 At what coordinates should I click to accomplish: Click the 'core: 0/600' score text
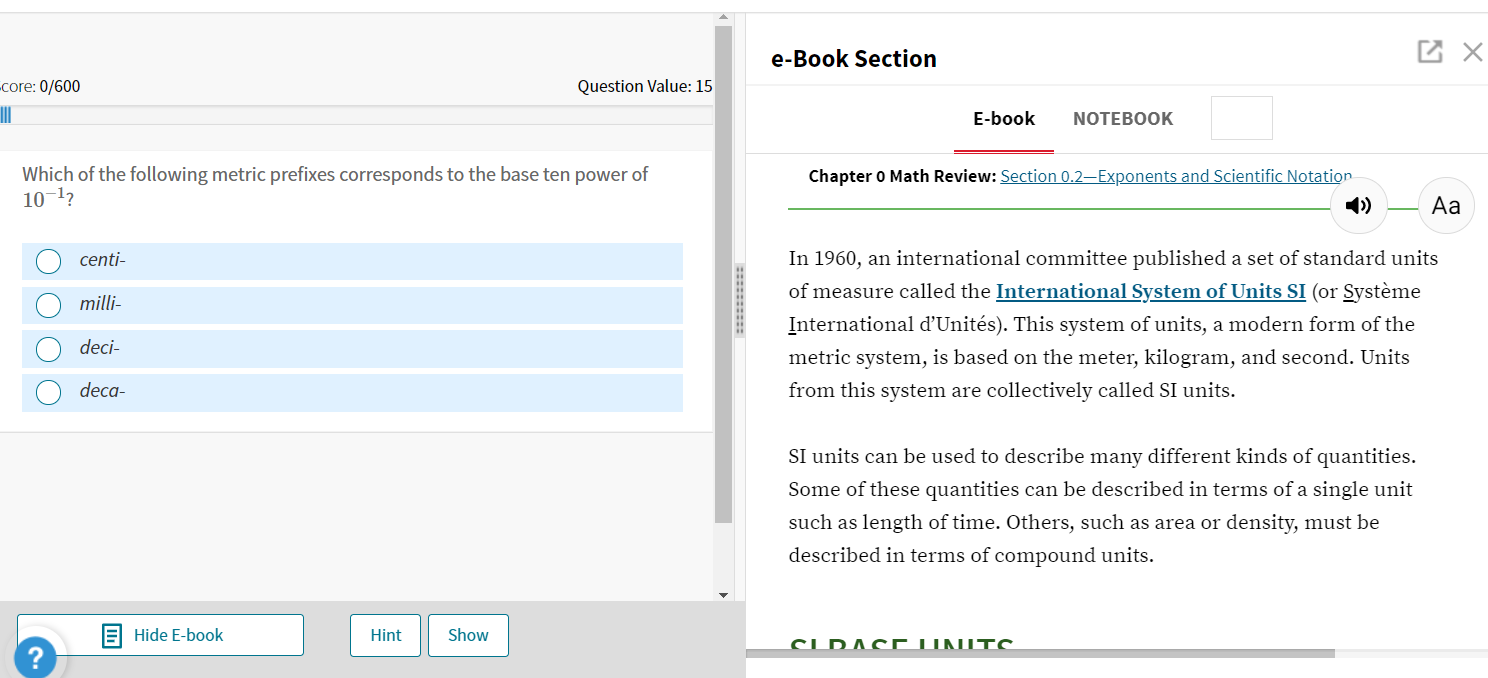coord(40,86)
